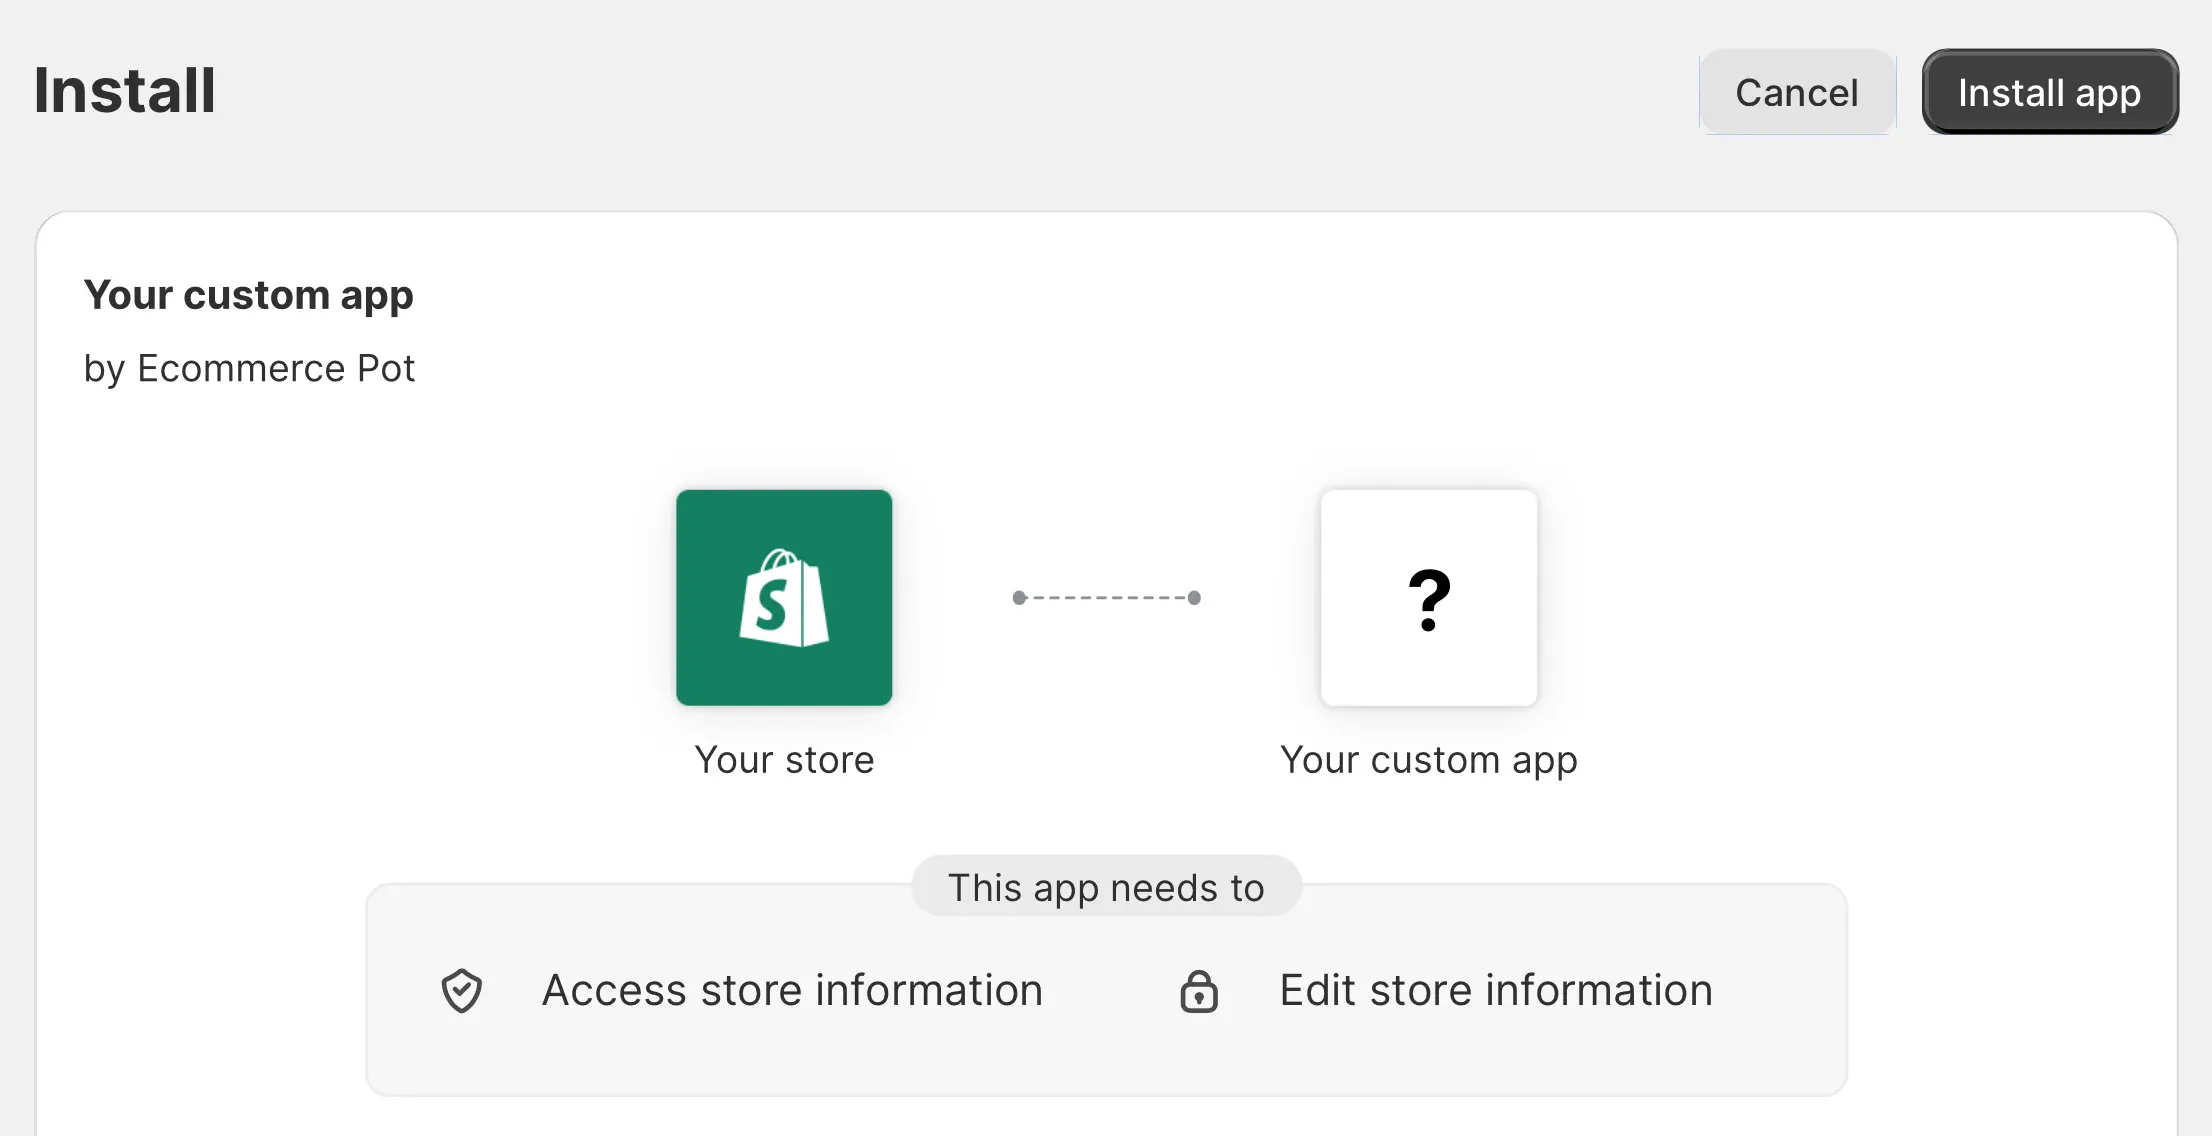The width and height of the screenshot is (2212, 1136).
Task: Click the 'Your store' caption under Shopify icon
Action: click(784, 760)
